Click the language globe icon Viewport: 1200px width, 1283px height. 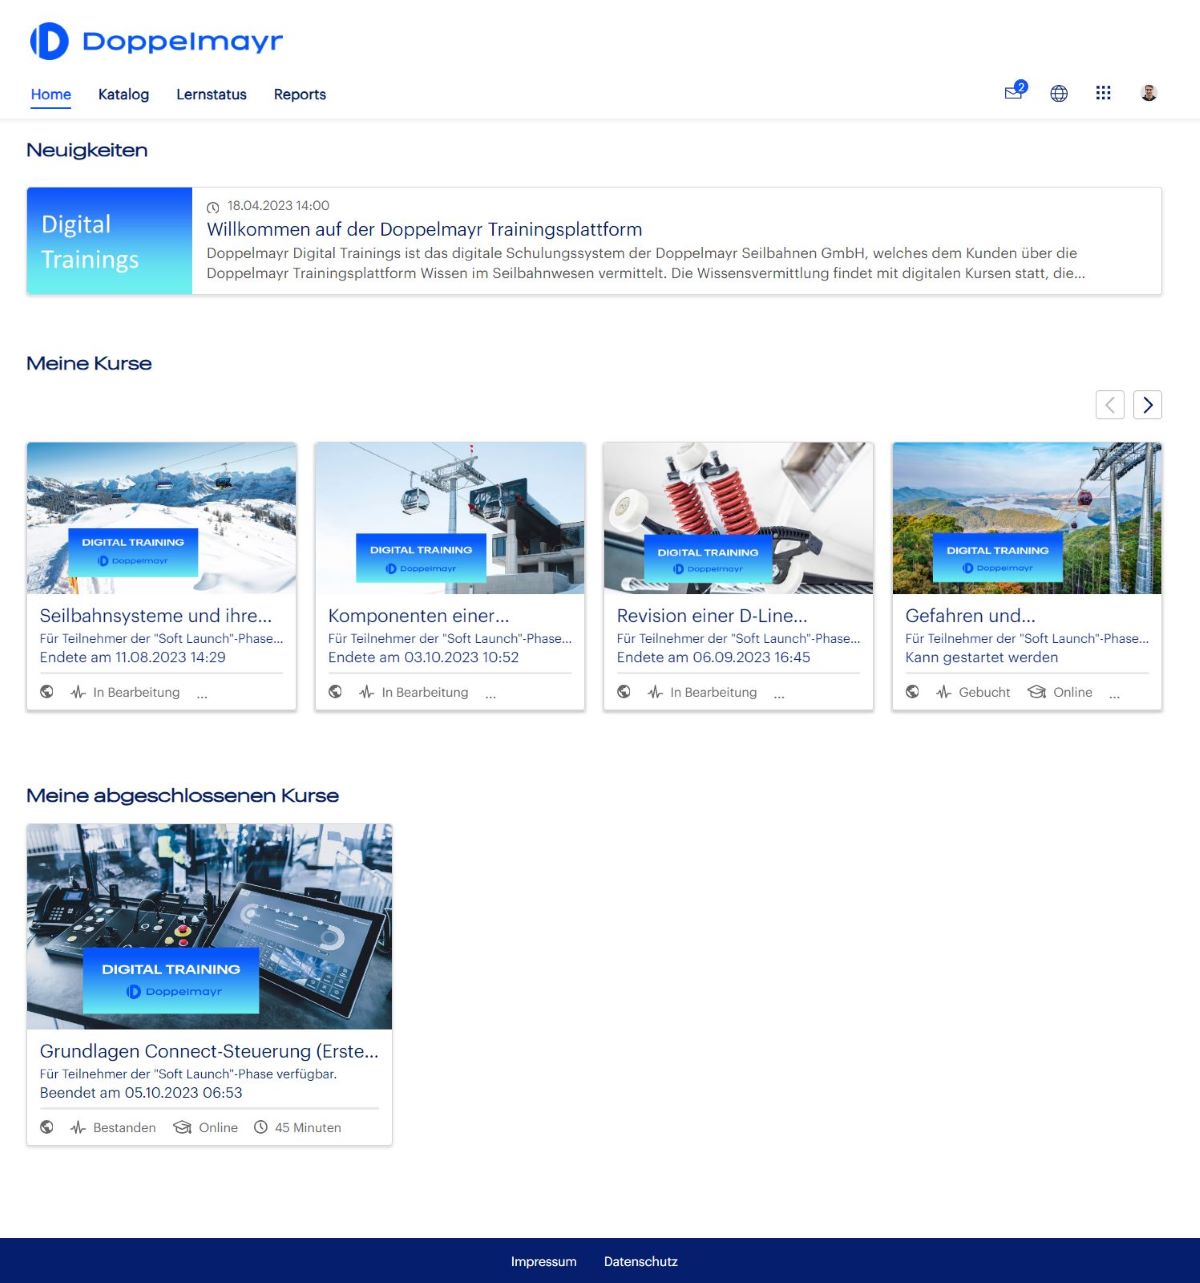tap(1059, 93)
